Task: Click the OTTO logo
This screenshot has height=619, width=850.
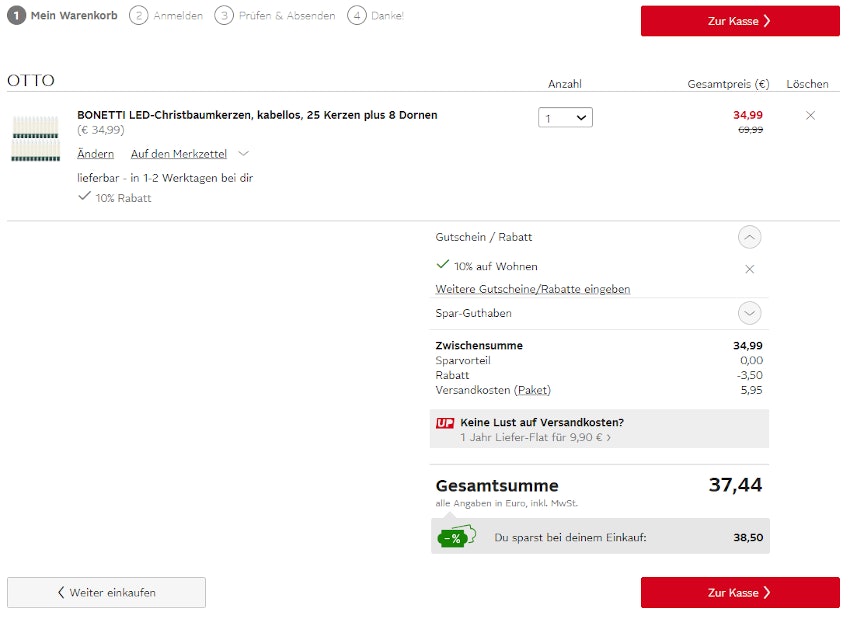Action: (x=31, y=81)
